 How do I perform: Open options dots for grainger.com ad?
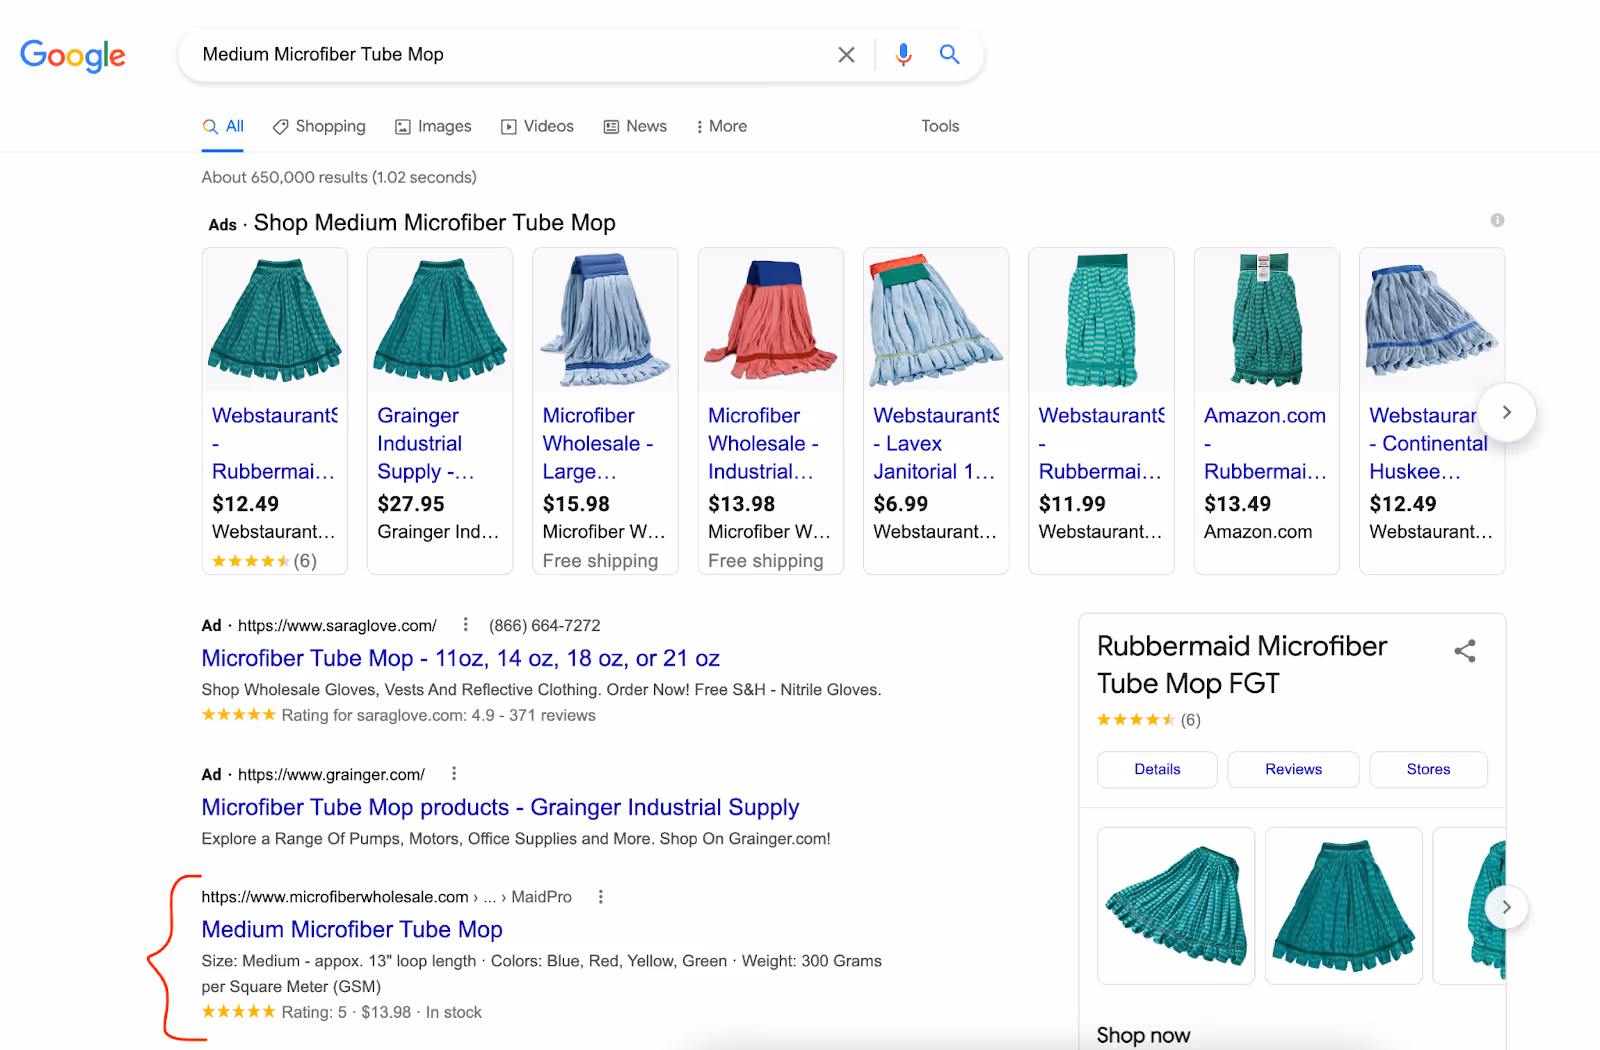(454, 774)
